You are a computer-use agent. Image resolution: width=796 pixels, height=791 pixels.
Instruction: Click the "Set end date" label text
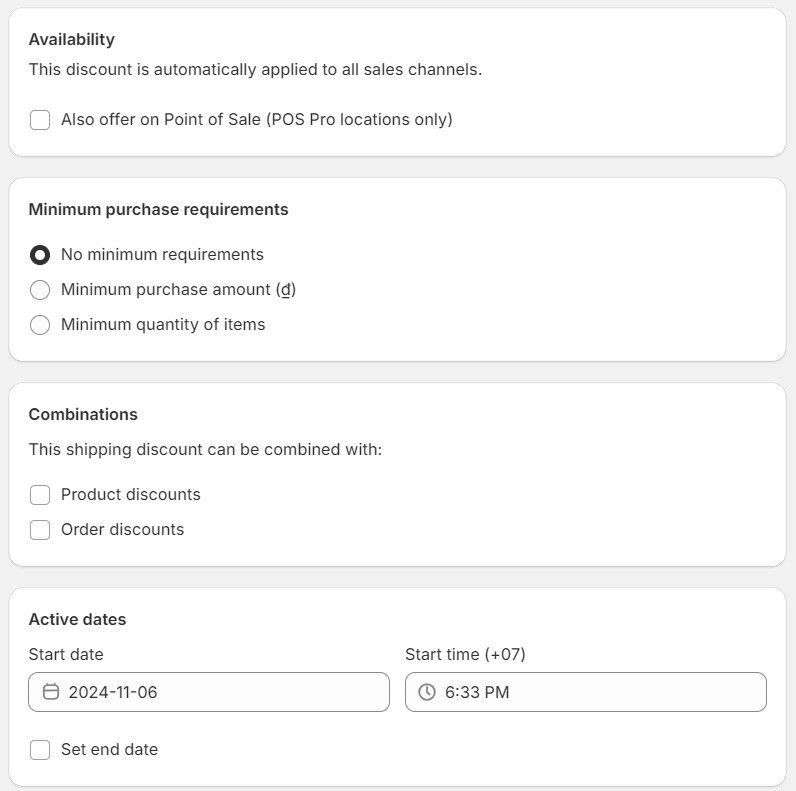tap(109, 750)
